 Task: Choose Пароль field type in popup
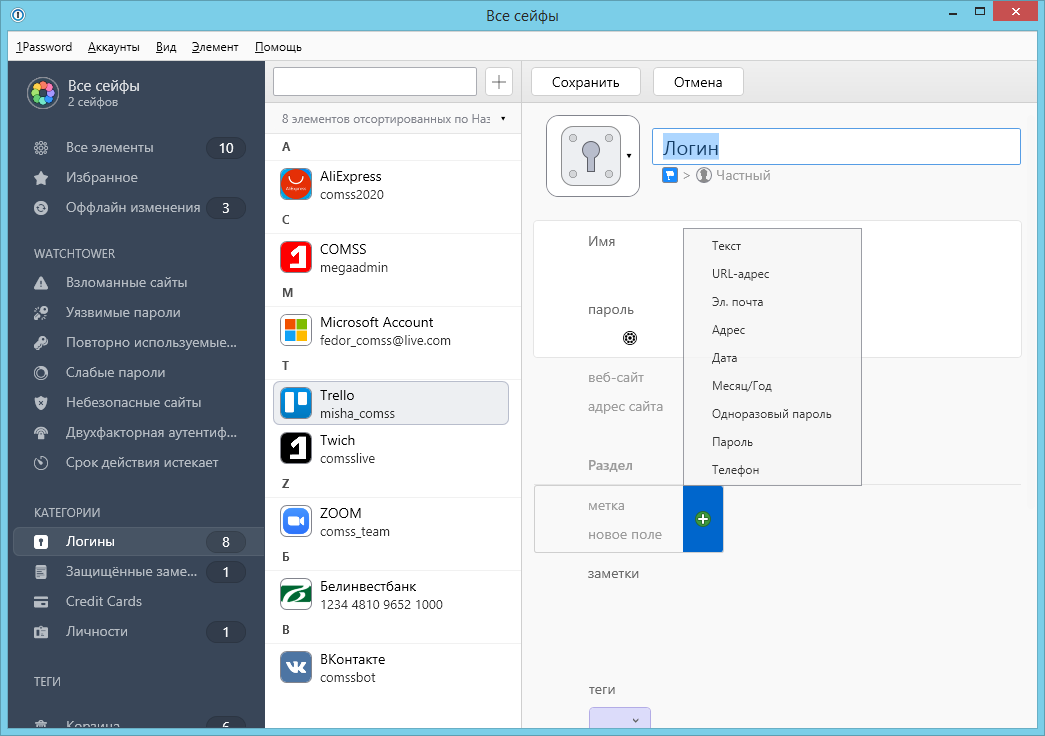[772, 442]
